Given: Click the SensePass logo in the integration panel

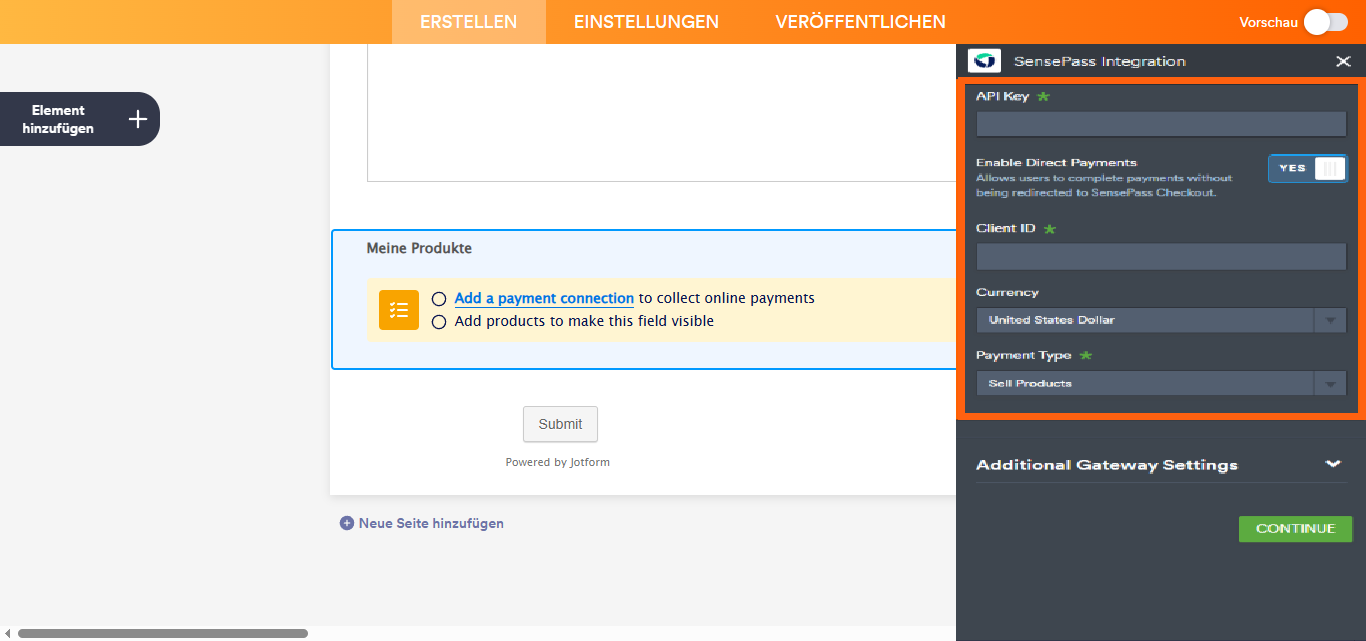Looking at the screenshot, I should click(984, 60).
